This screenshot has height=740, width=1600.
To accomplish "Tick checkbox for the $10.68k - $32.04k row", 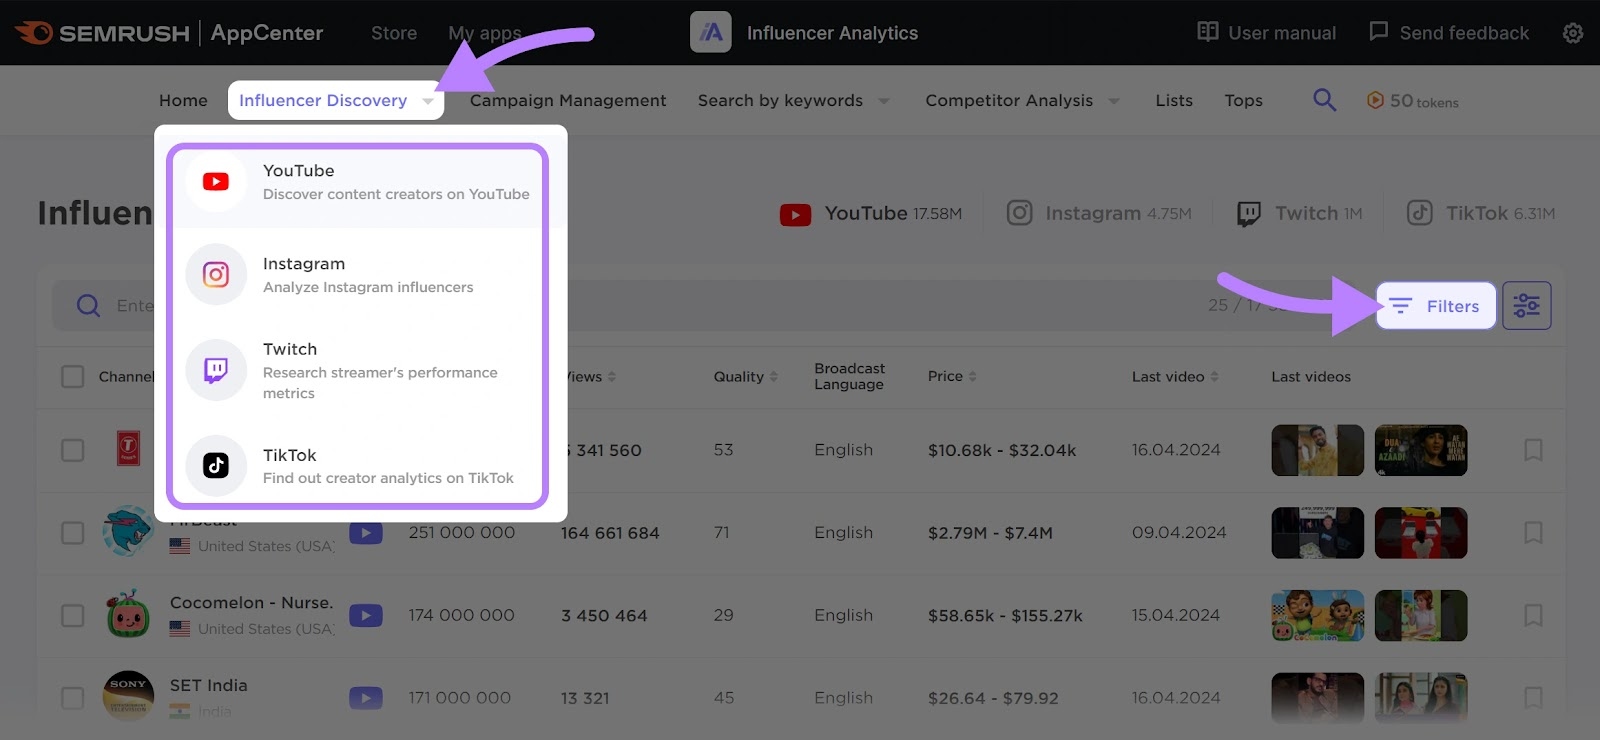I will coord(72,450).
